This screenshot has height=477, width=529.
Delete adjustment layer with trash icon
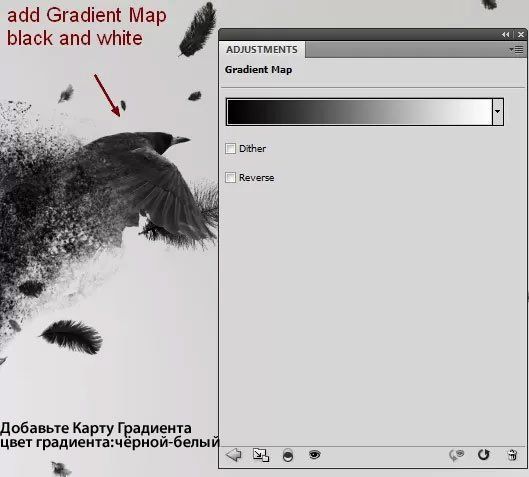click(512, 455)
